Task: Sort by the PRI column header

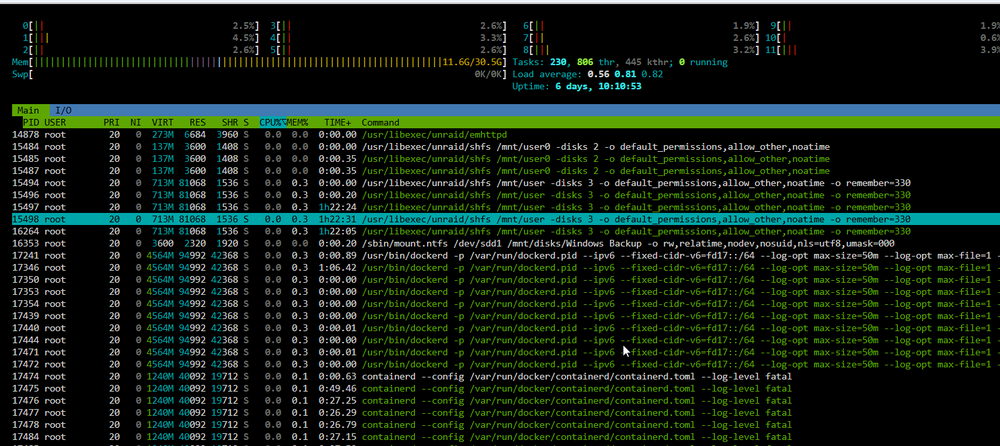Action: click(112, 123)
